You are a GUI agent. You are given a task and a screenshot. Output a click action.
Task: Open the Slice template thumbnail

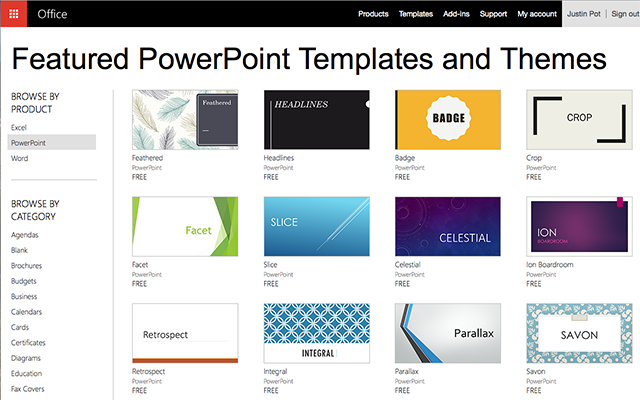click(x=316, y=227)
